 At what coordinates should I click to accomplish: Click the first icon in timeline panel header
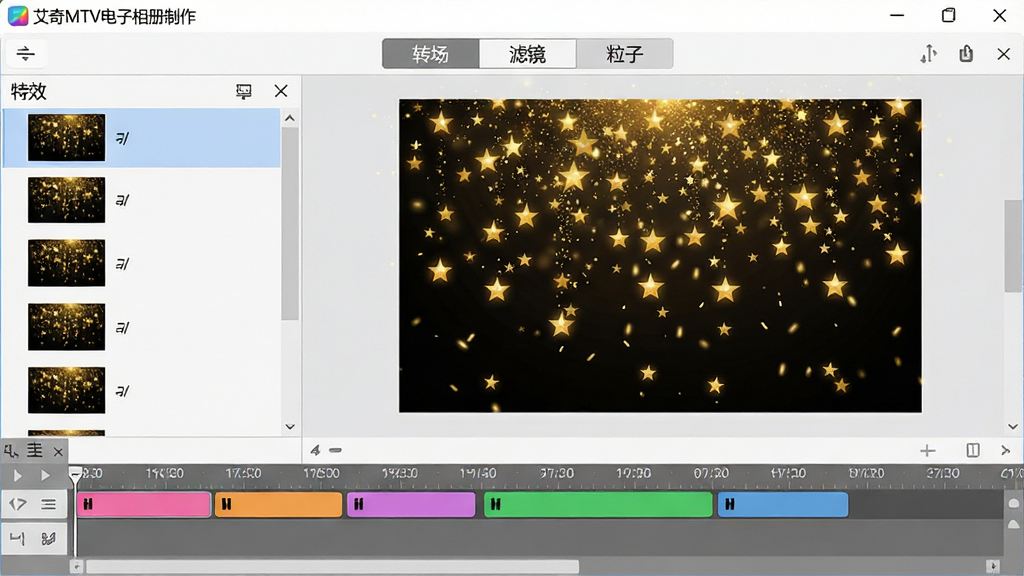(11, 451)
